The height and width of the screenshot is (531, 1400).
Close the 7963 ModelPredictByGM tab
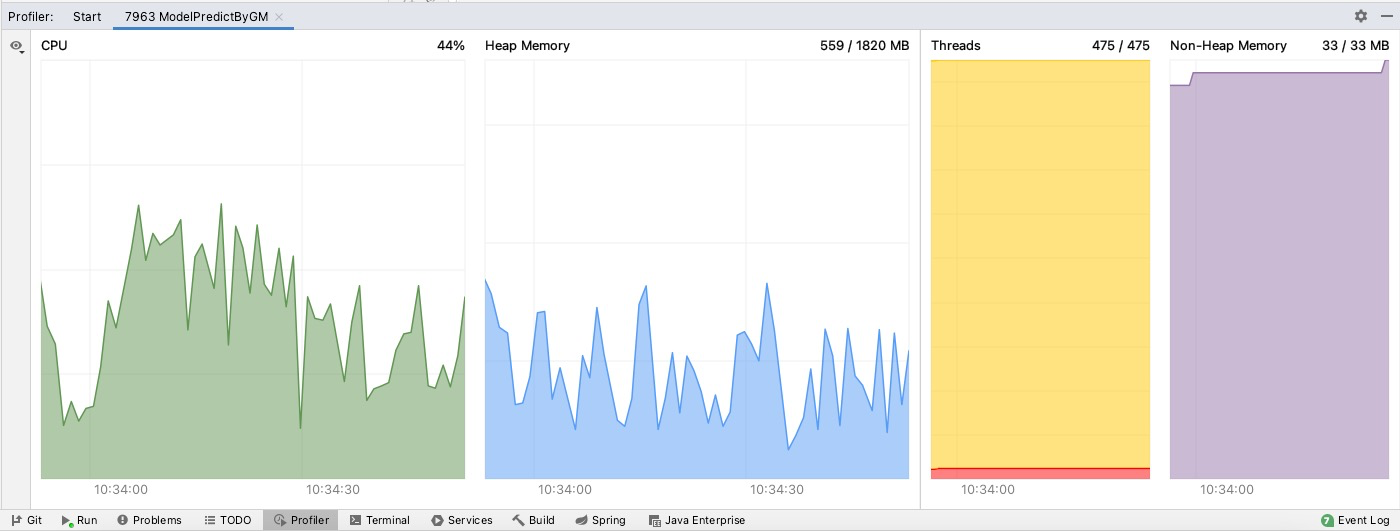[x=279, y=17]
